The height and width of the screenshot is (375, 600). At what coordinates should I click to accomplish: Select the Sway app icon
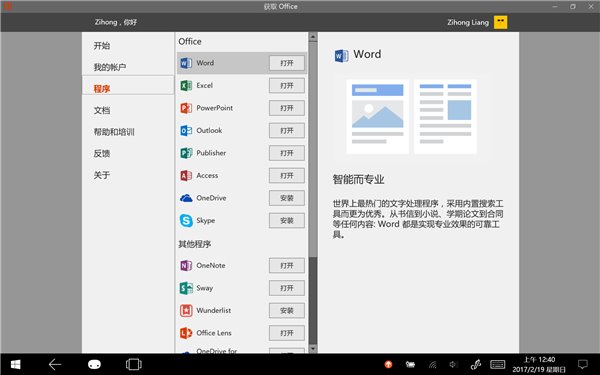(186, 288)
